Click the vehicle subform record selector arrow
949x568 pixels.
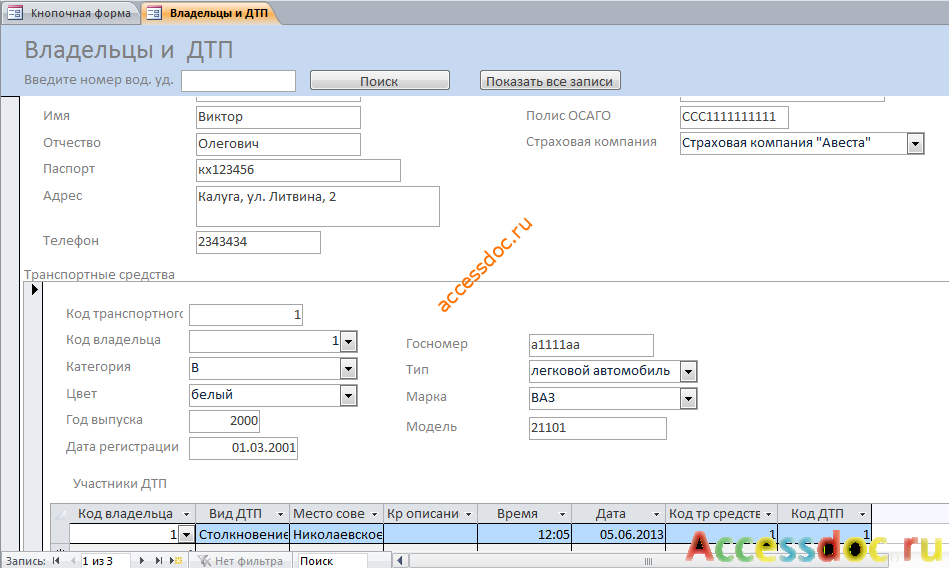(34, 289)
